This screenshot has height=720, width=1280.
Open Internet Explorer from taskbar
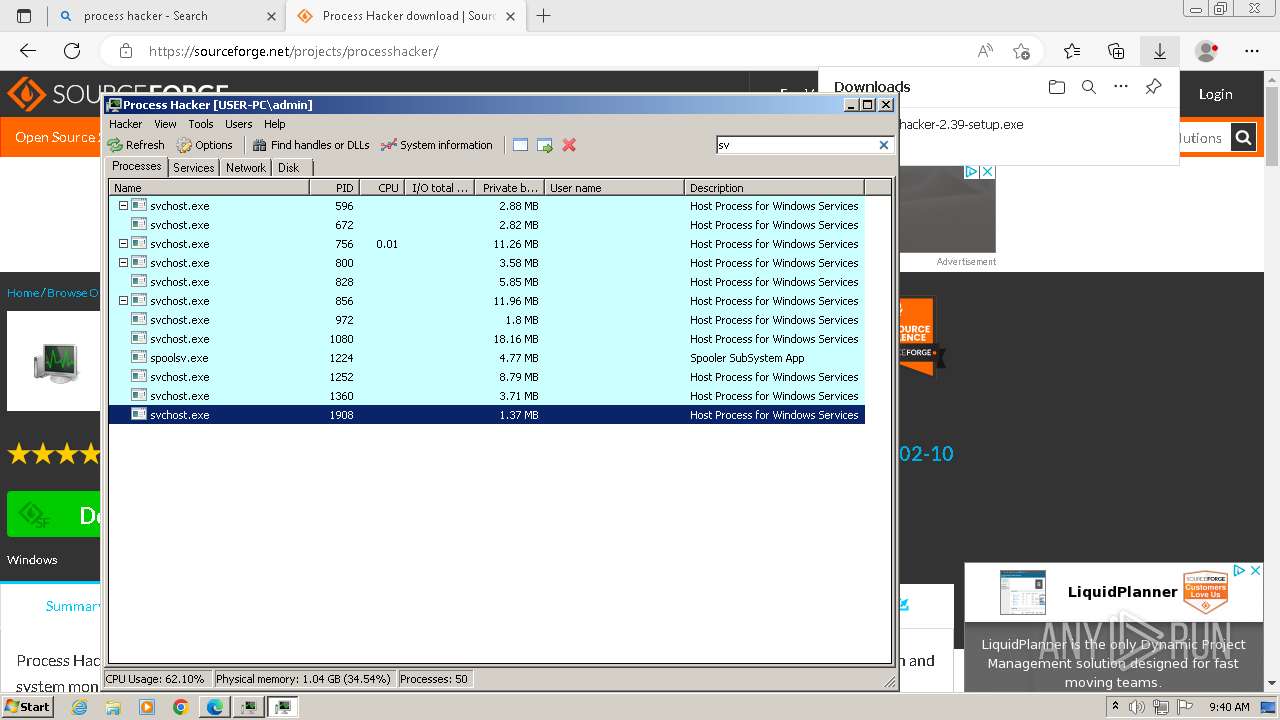point(79,707)
